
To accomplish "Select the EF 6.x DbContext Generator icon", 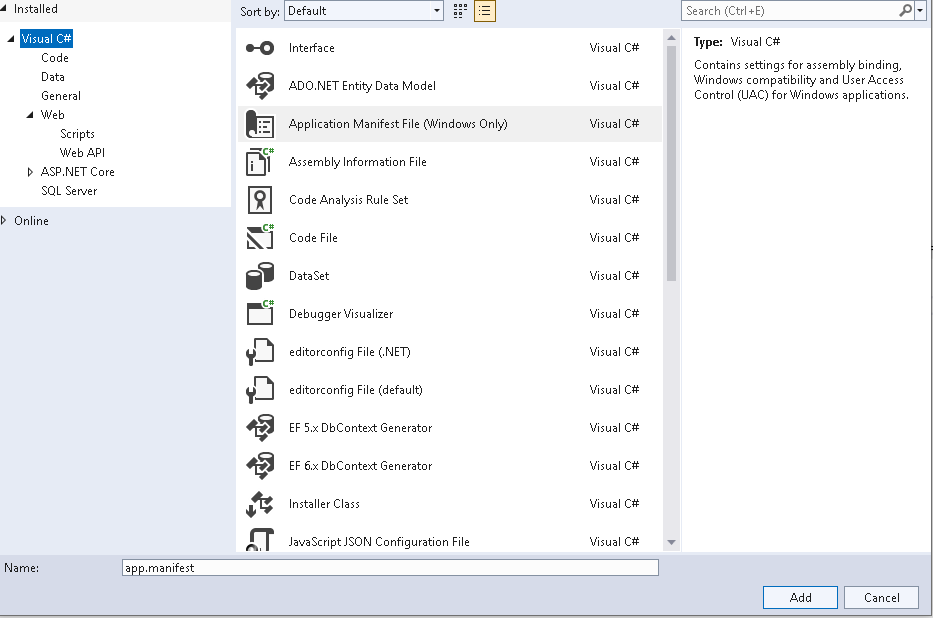I will point(260,466).
